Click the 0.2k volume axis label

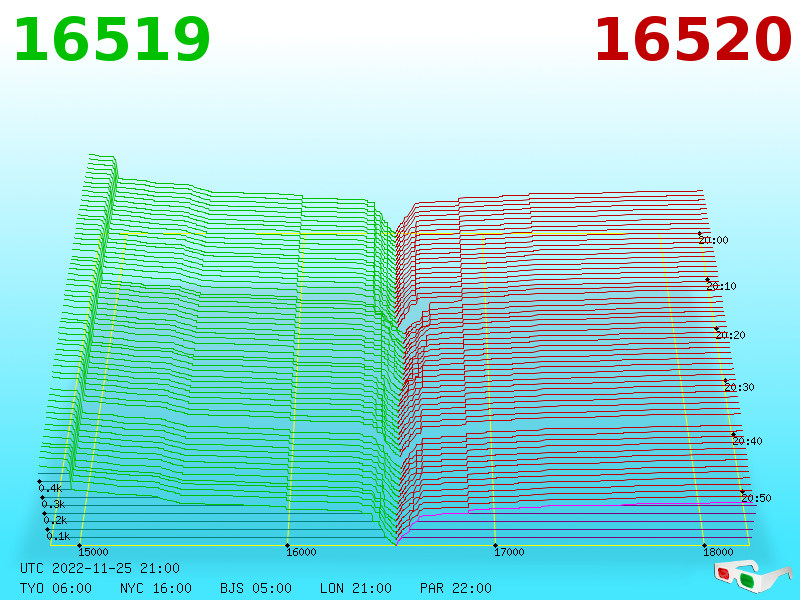tap(55, 520)
